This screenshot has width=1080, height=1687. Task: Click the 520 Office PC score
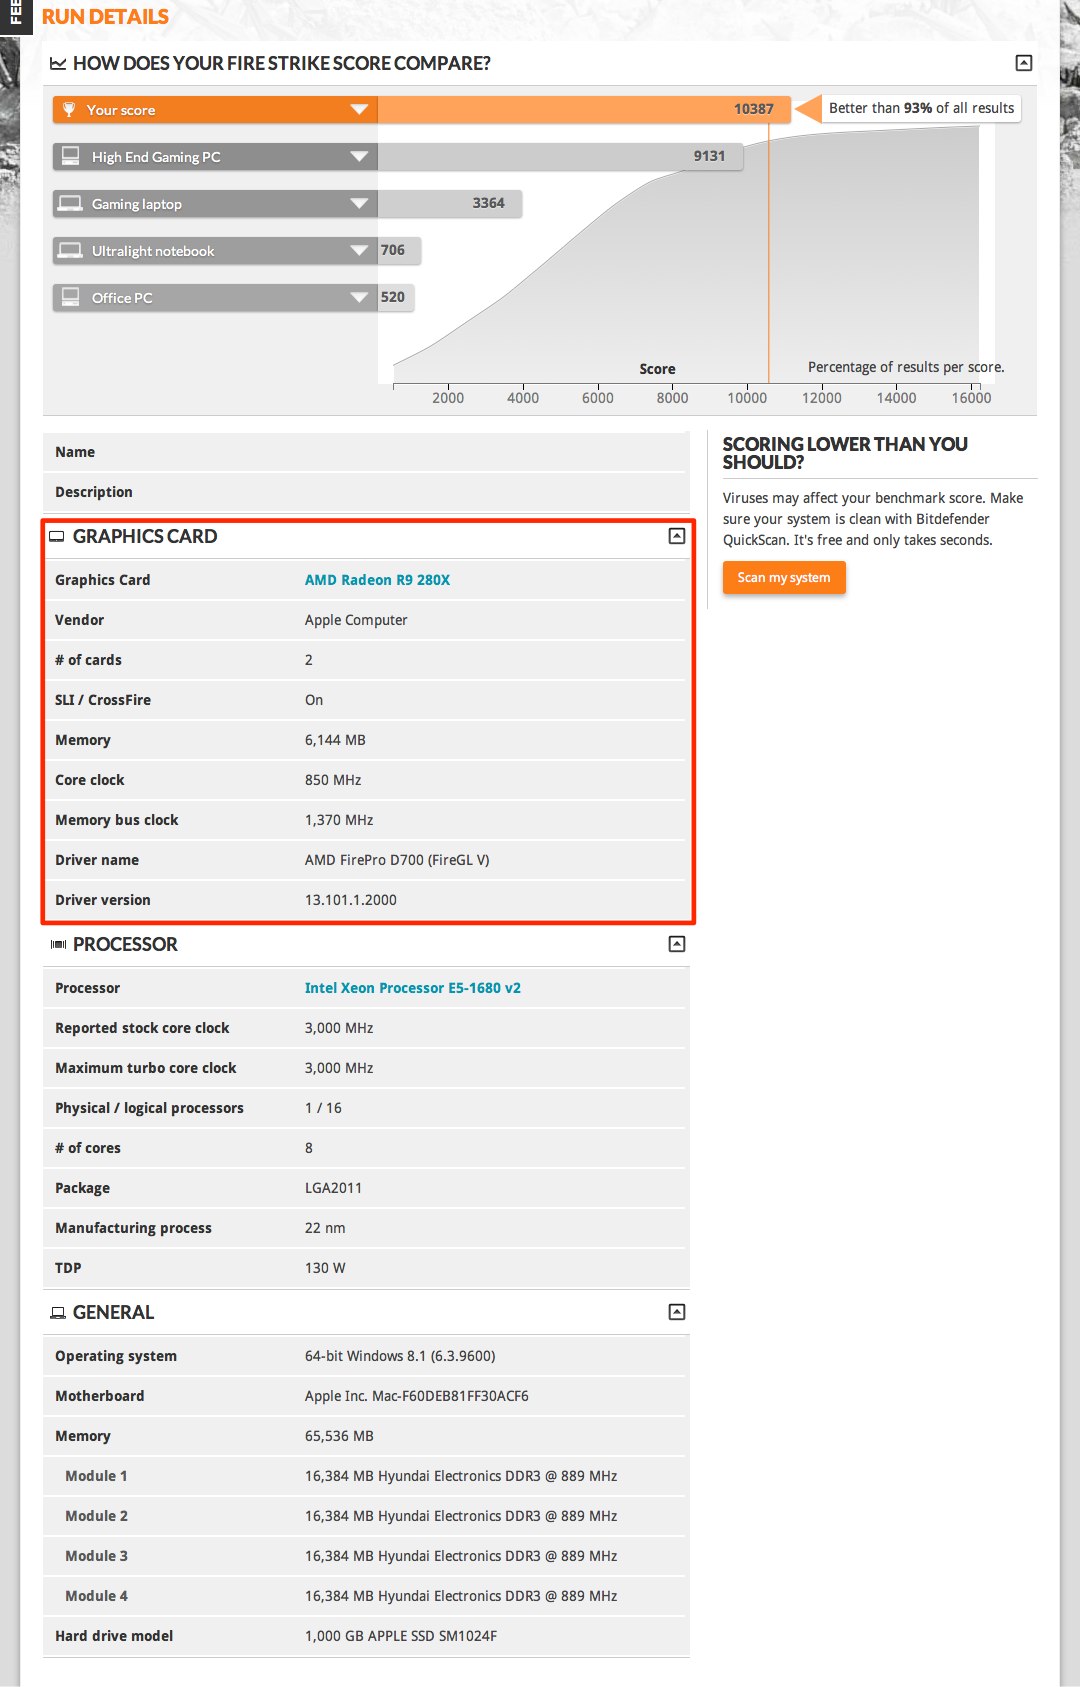pyautogui.click(x=393, y=297)
